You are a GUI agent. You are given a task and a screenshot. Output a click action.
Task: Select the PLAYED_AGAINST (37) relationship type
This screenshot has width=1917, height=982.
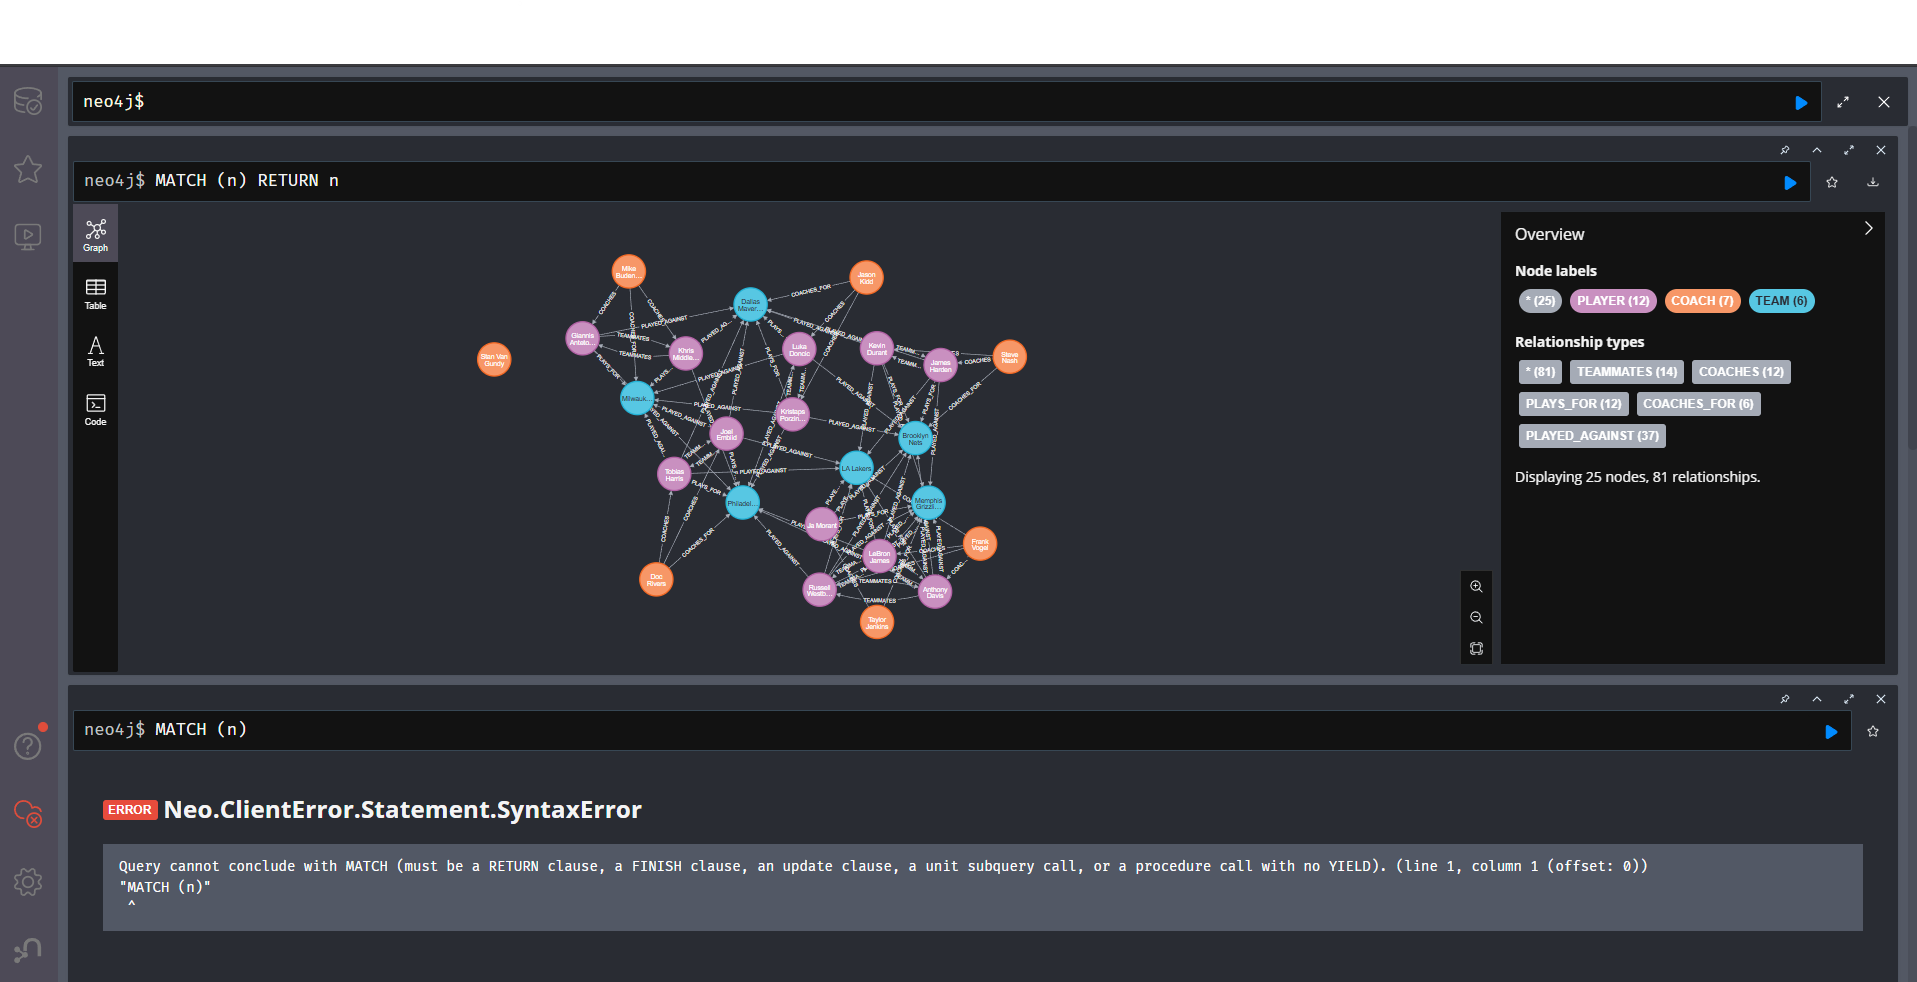coord(1591,436)
